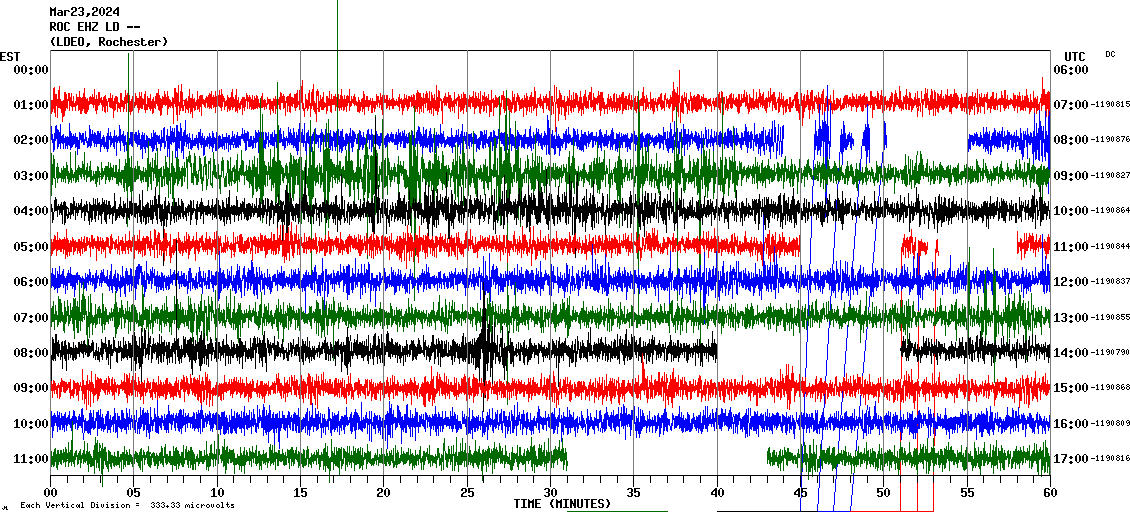This screenshot has height=519, width=1130.
Task: Click the Mar23,2024 date label
Action: coord(84,12)
